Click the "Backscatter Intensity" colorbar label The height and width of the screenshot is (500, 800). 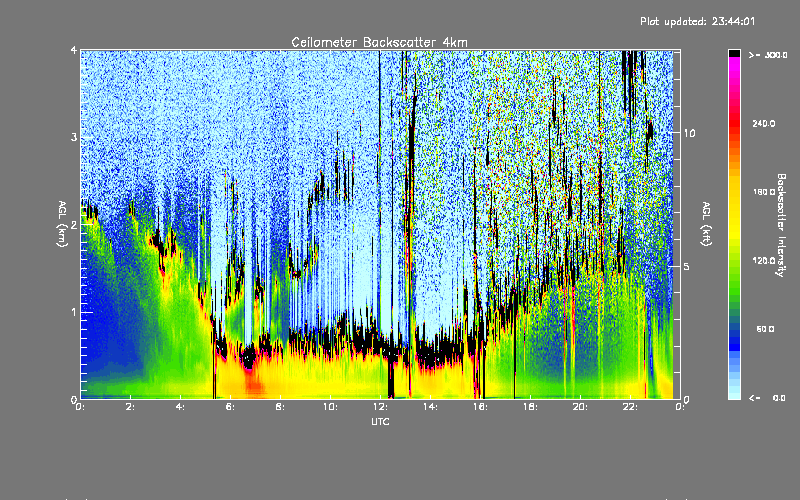781,225
